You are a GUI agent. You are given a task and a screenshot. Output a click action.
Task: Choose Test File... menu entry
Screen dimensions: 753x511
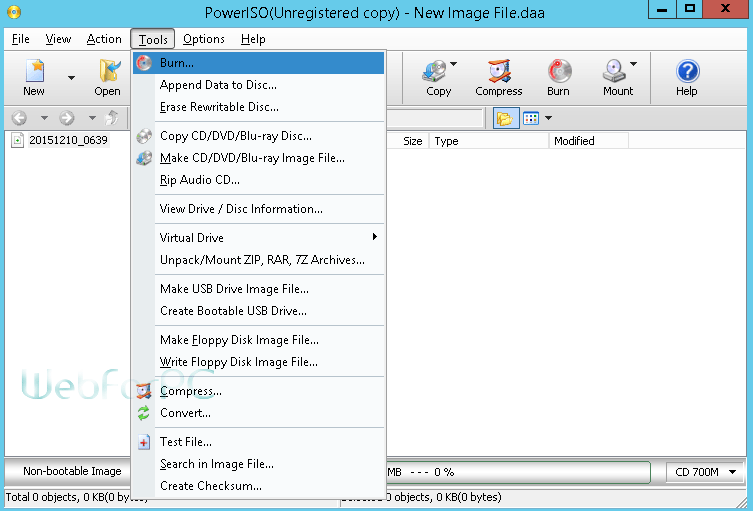tap(258, 442)
